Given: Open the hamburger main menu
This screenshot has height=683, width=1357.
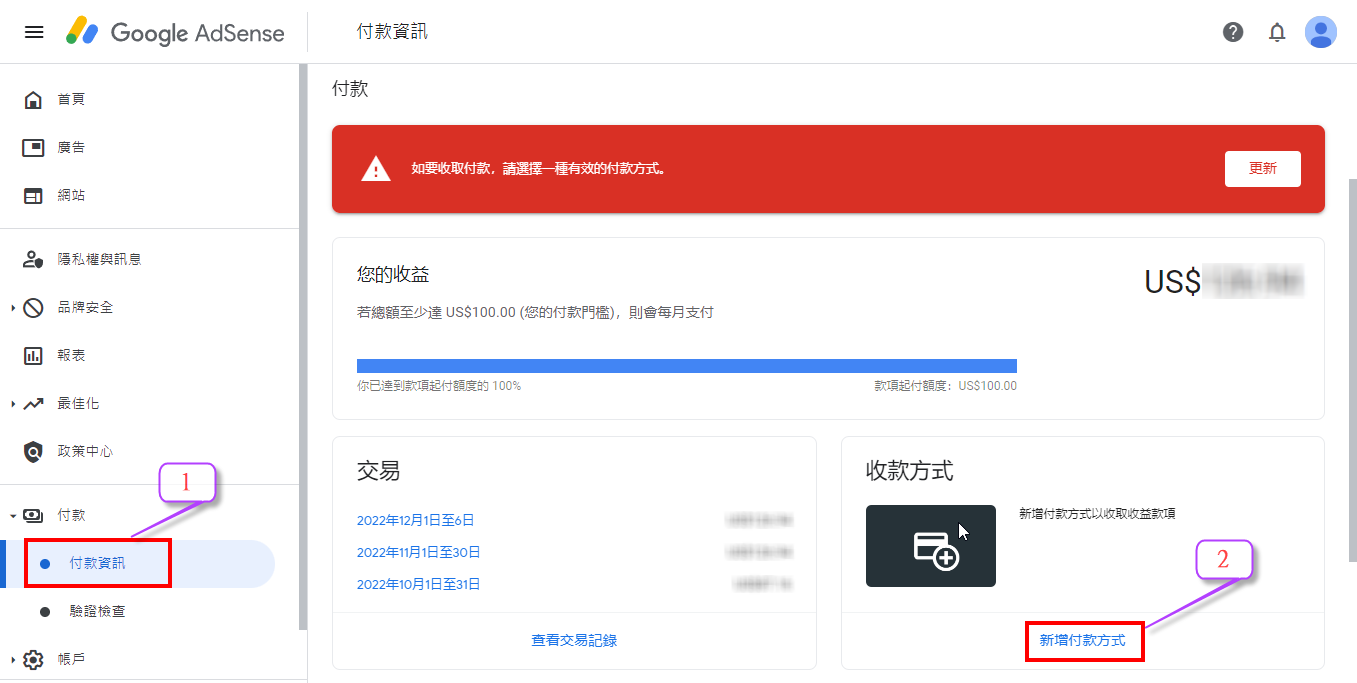Looking at the screenshot, I should [34, 32].
